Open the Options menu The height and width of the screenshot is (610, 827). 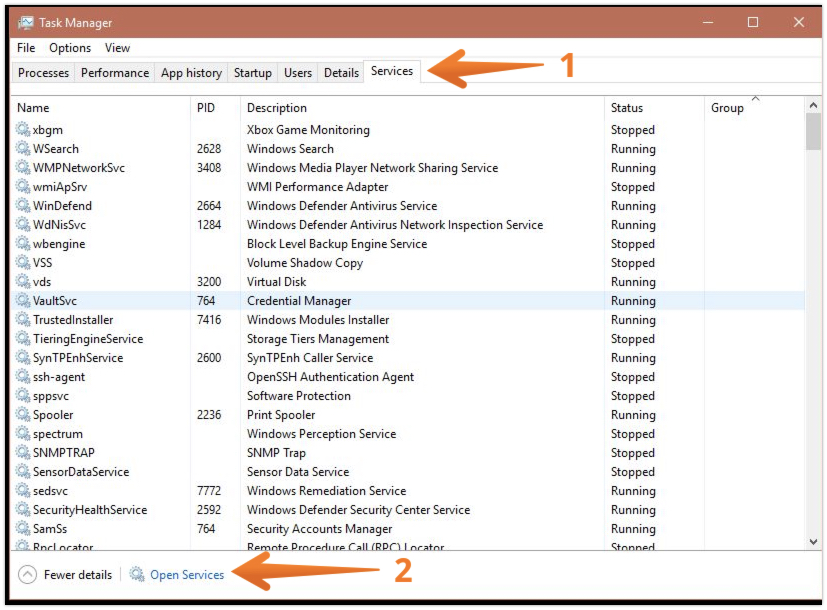(70, 47)
